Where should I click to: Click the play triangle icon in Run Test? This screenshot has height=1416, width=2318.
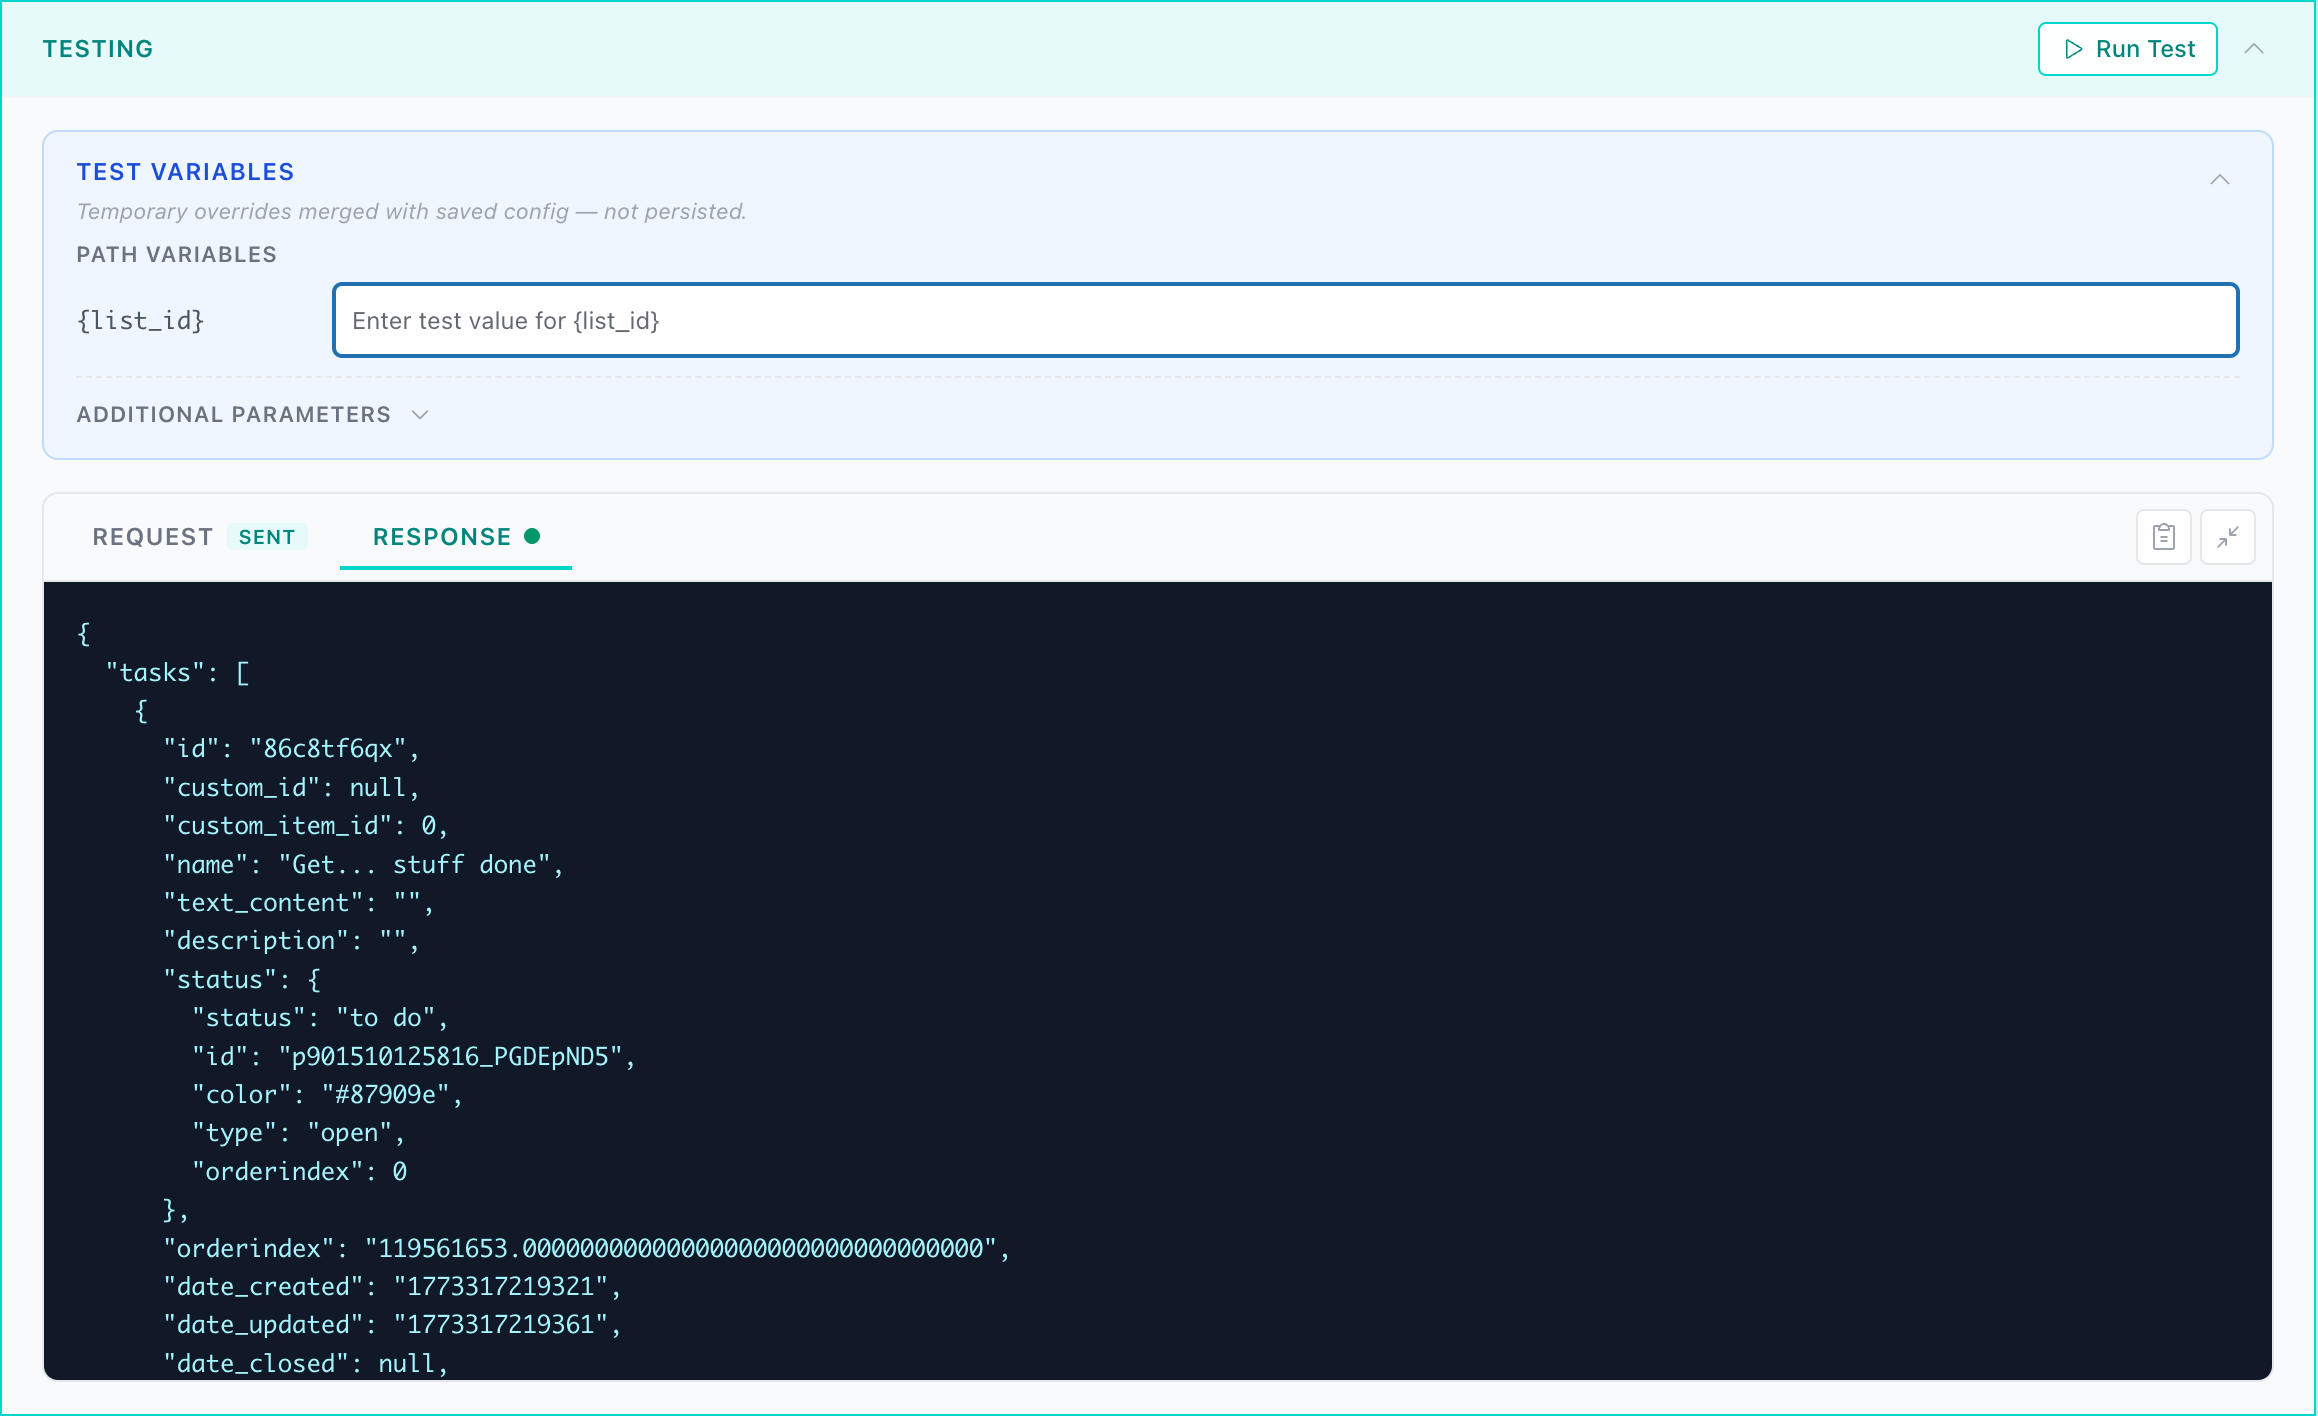click(x=2073, y=49)
